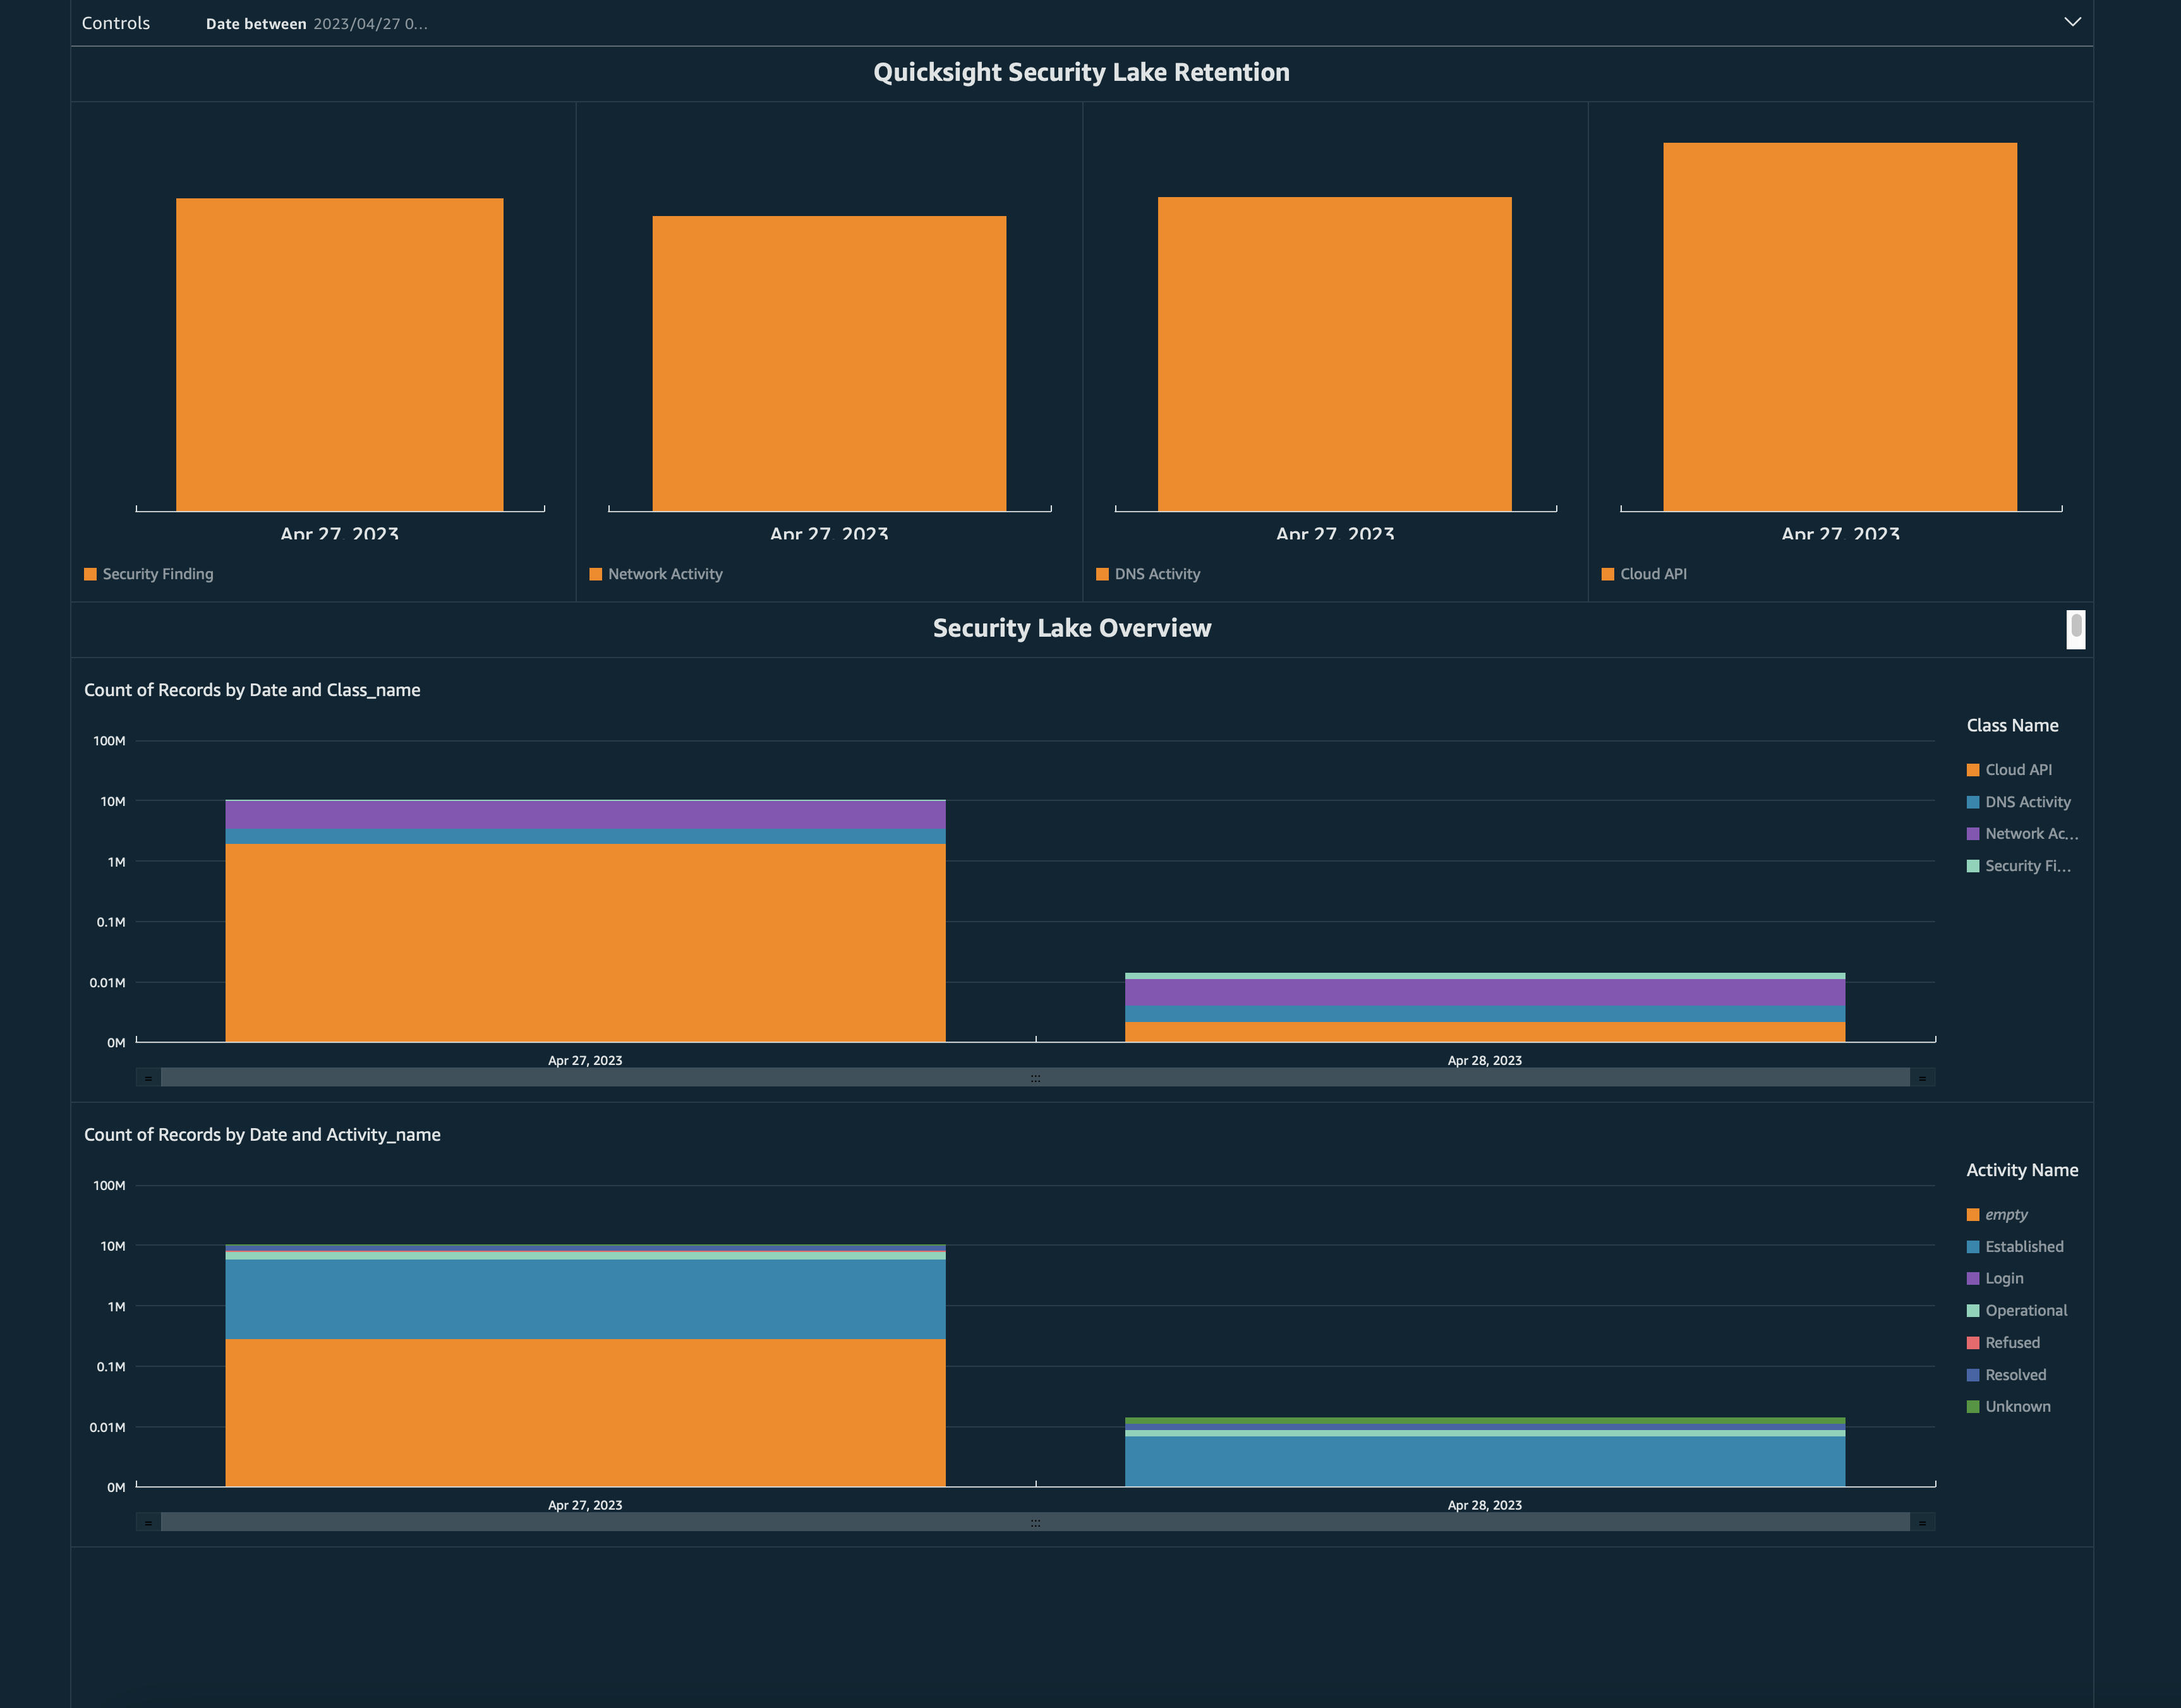Select purple Network Activity segment for Apr 27 in Class_name chart
Viewport: 2181px width, 1708px height.
pos(585,815)
